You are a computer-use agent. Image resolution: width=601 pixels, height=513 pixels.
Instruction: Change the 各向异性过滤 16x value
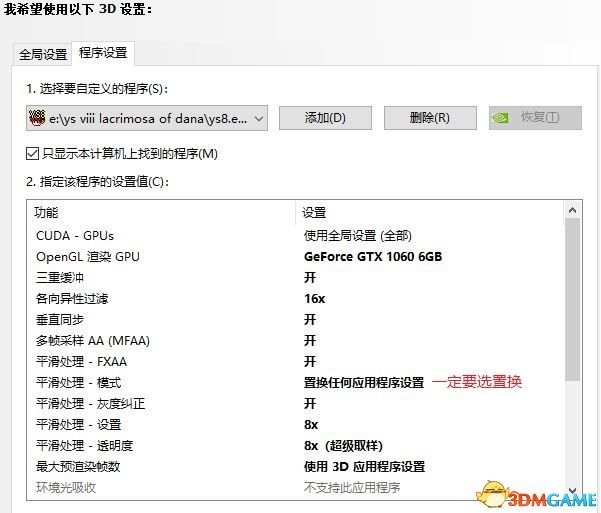(314, 298)
